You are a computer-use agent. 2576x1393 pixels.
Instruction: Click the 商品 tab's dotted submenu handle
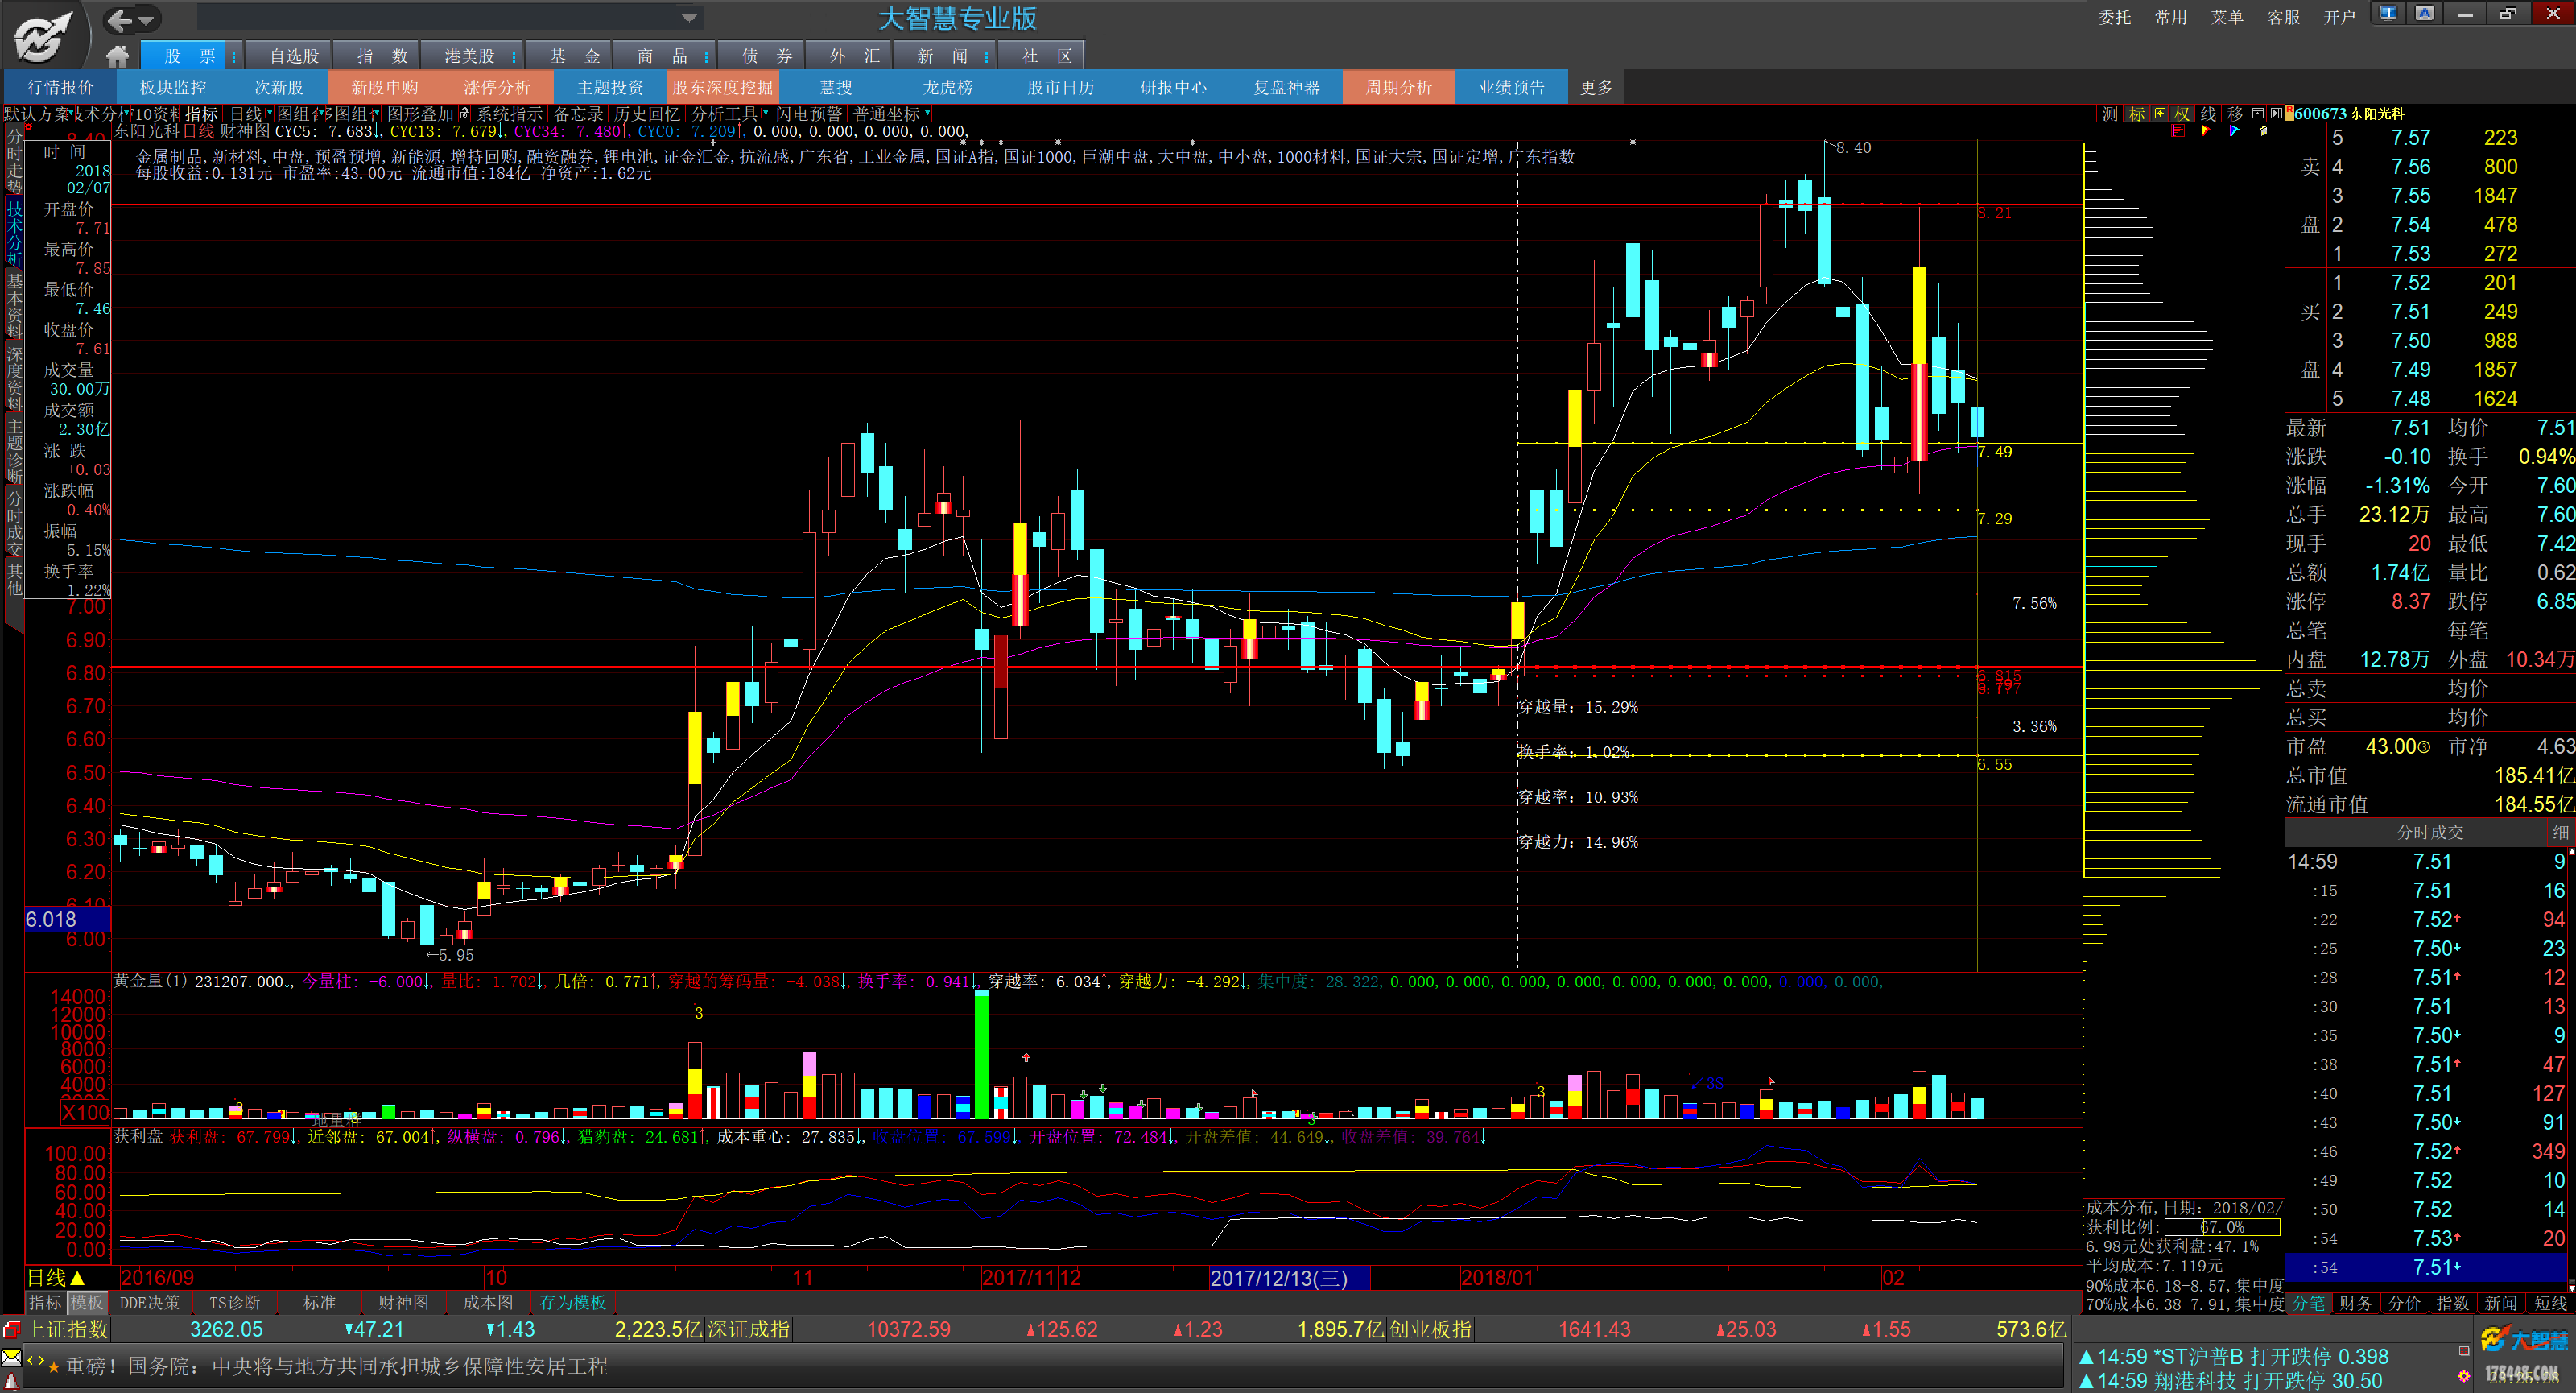tap(706, 56)
